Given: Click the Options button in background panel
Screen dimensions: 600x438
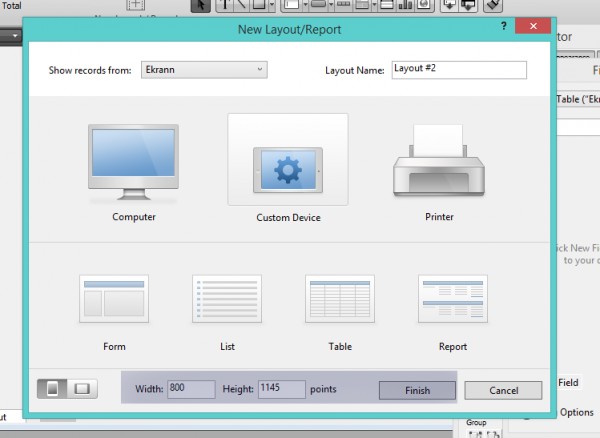Looking at the screenshot, I should (577, 412).
